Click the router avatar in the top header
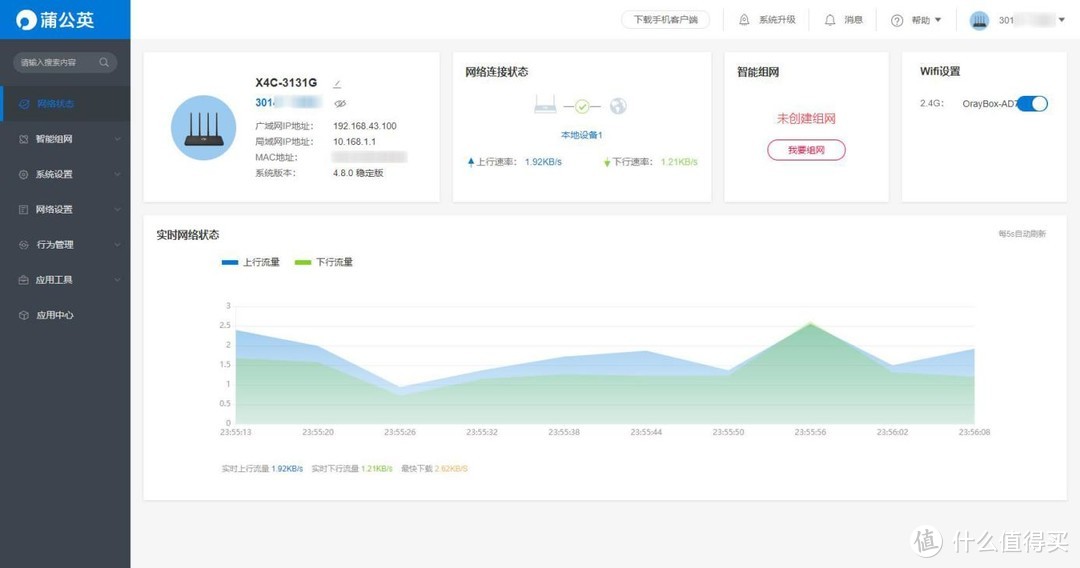The height and width of the screenshot is (568, 1080). 979,20
